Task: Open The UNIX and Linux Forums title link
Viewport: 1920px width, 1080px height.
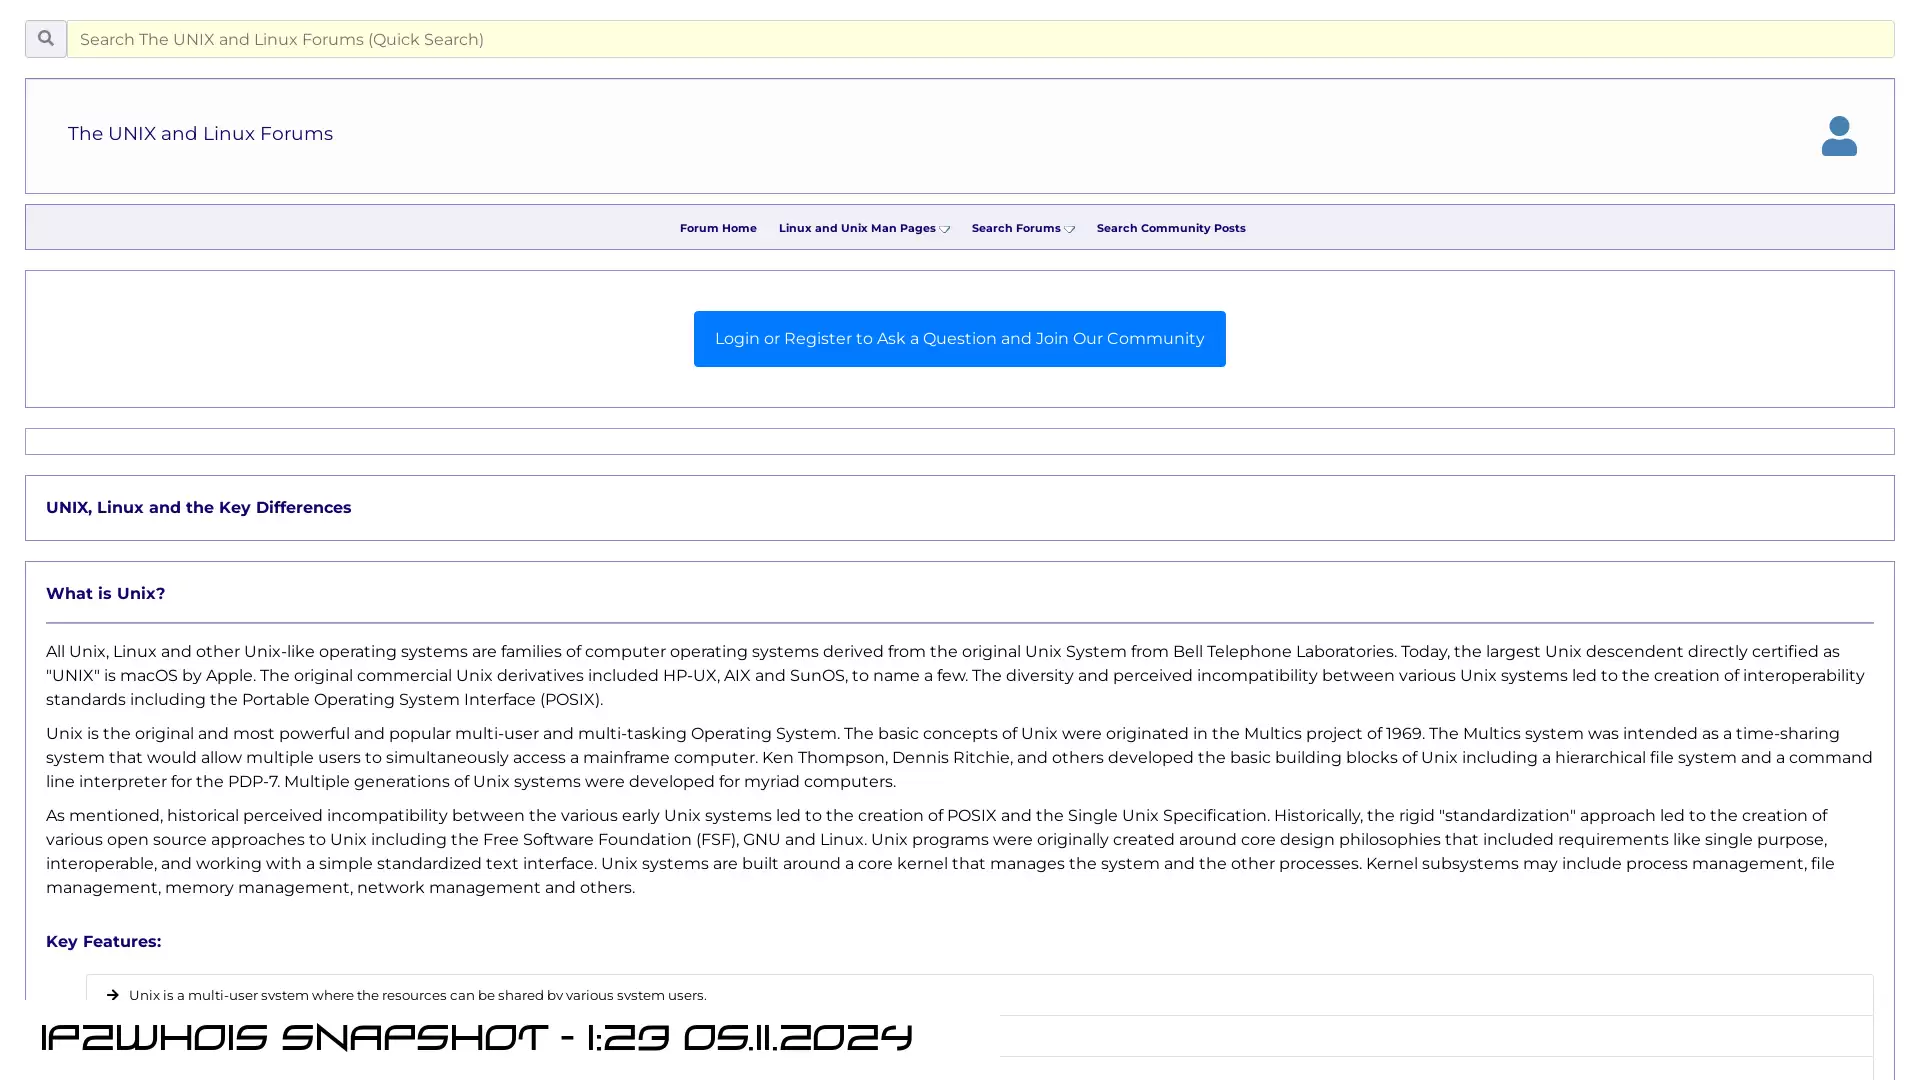Action: (x=200, y=134)
